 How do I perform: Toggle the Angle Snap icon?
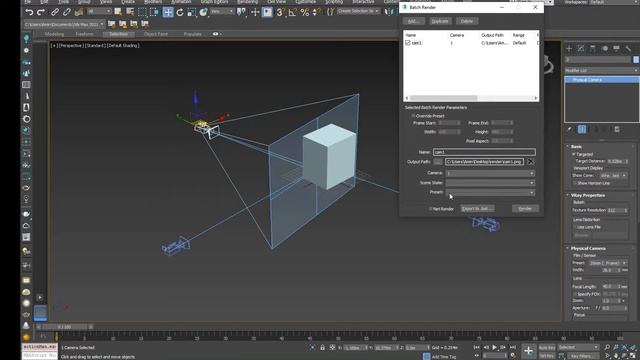coord(293,12)
